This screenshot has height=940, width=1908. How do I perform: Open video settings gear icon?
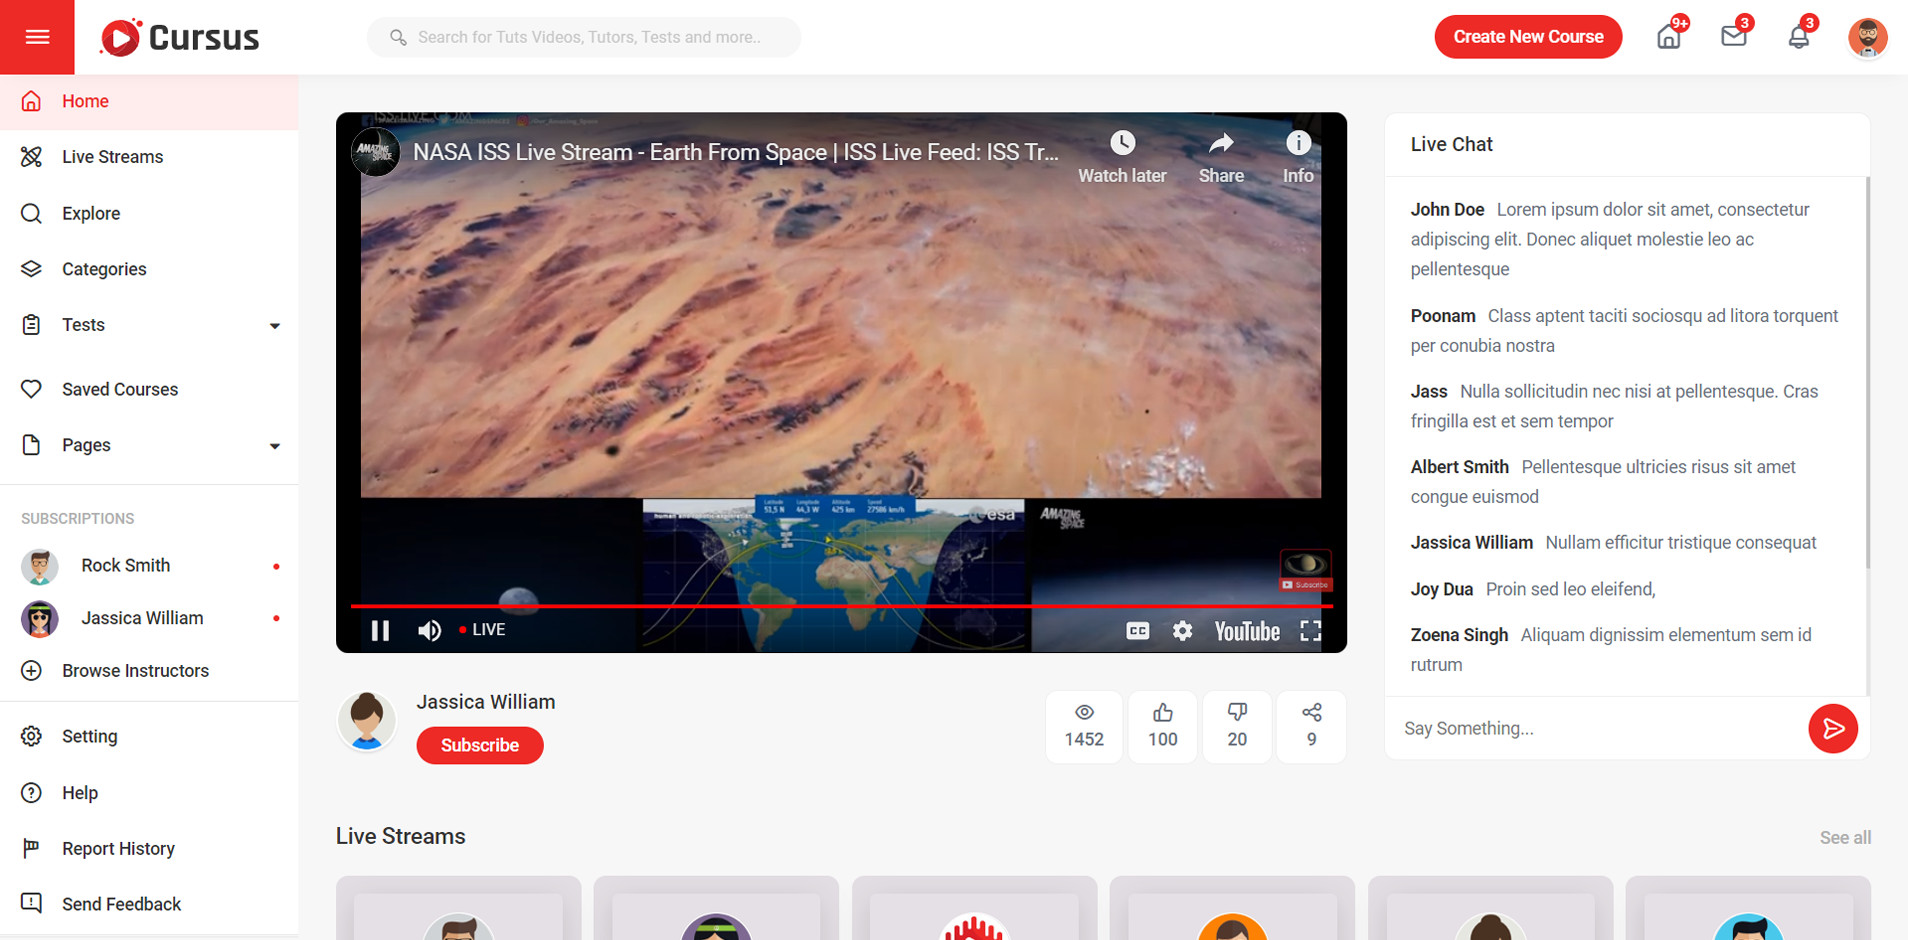click(x=1182, y=631)
